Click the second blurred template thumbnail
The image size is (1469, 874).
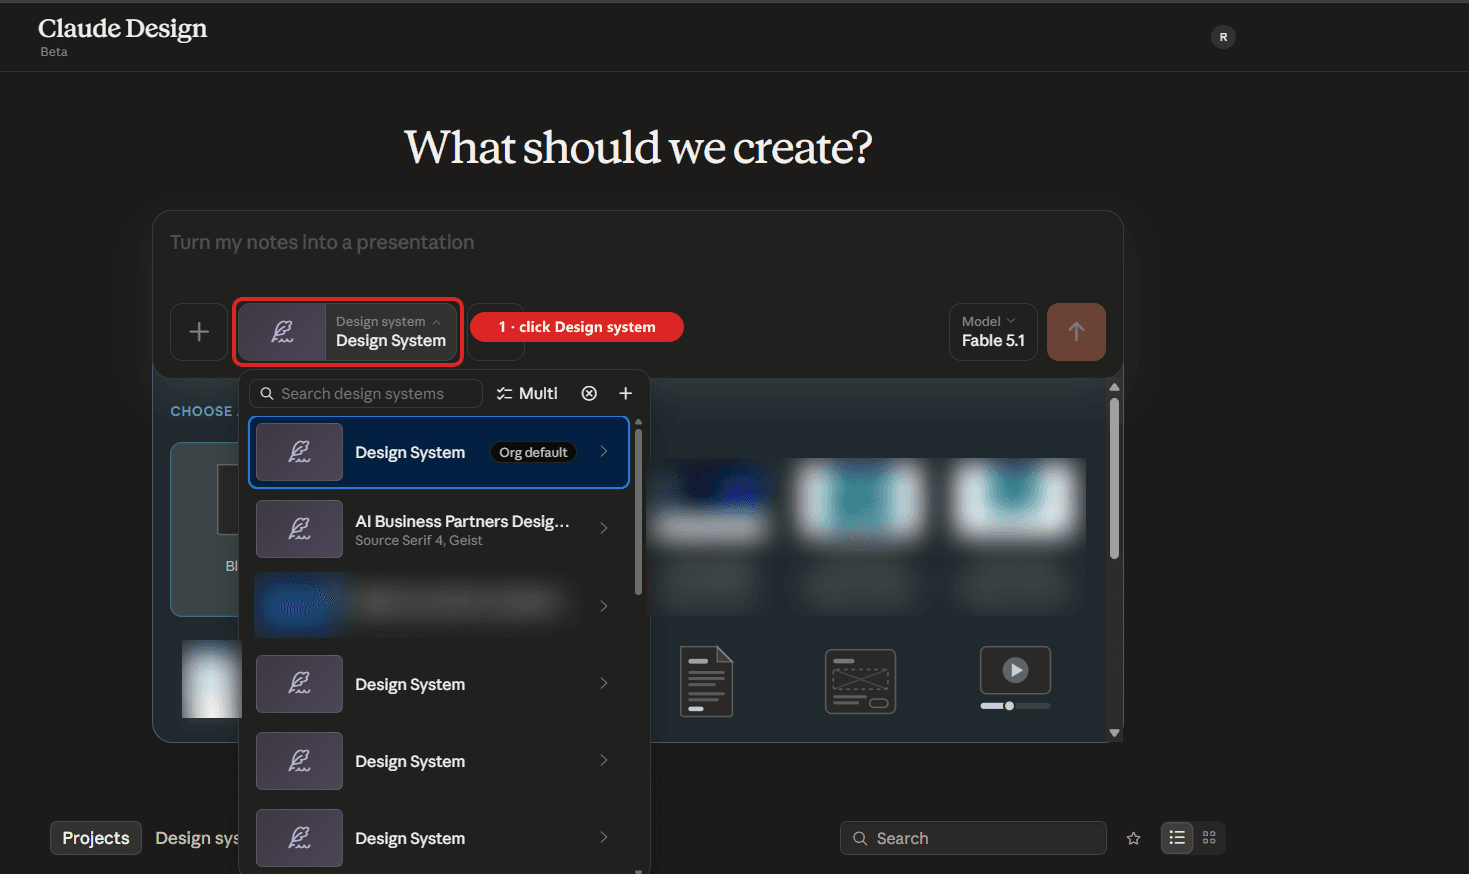point(861,500)
